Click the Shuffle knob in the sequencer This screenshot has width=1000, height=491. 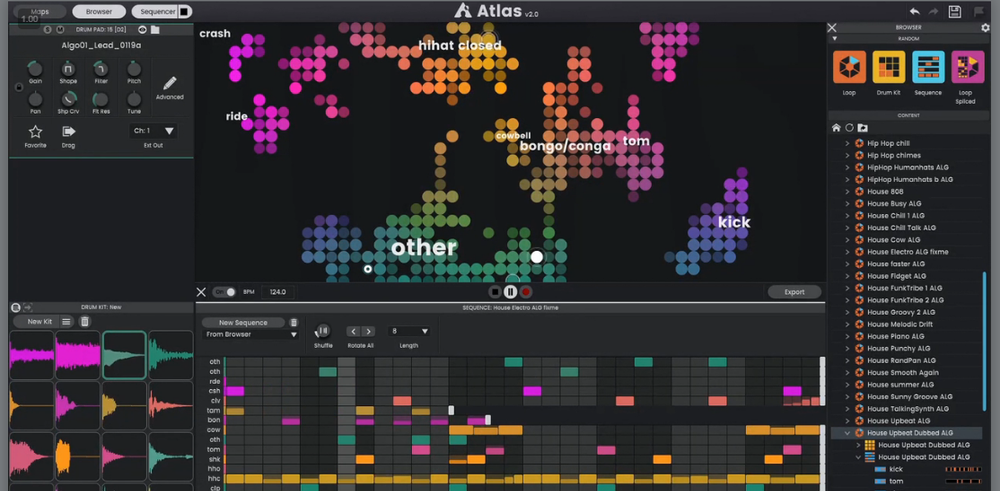coord(323,331)
